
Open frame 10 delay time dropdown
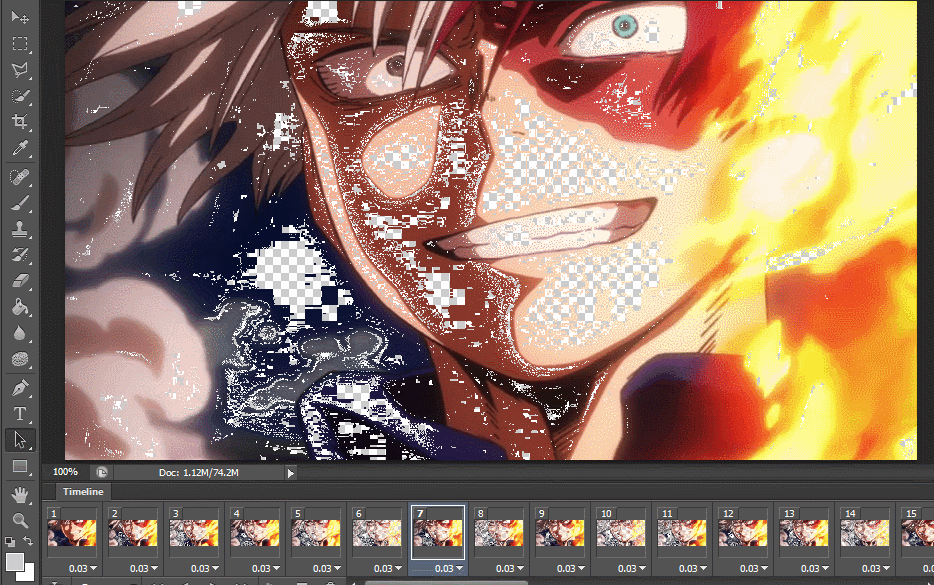(632, 568)
